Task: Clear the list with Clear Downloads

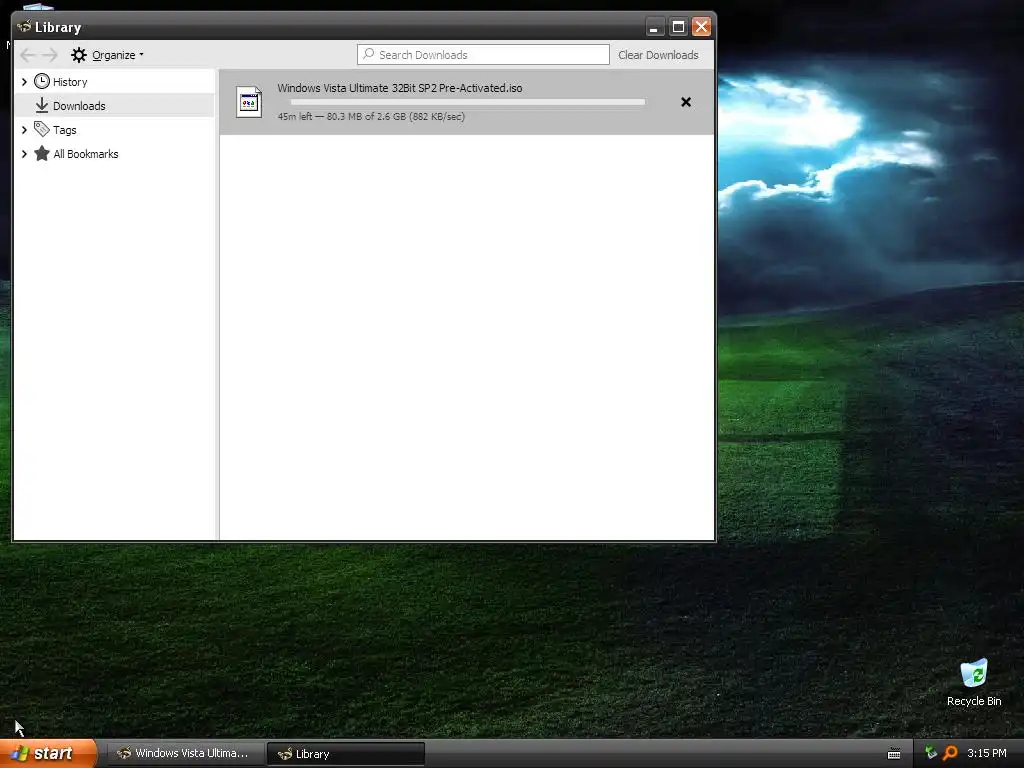Action: (658, 55)
